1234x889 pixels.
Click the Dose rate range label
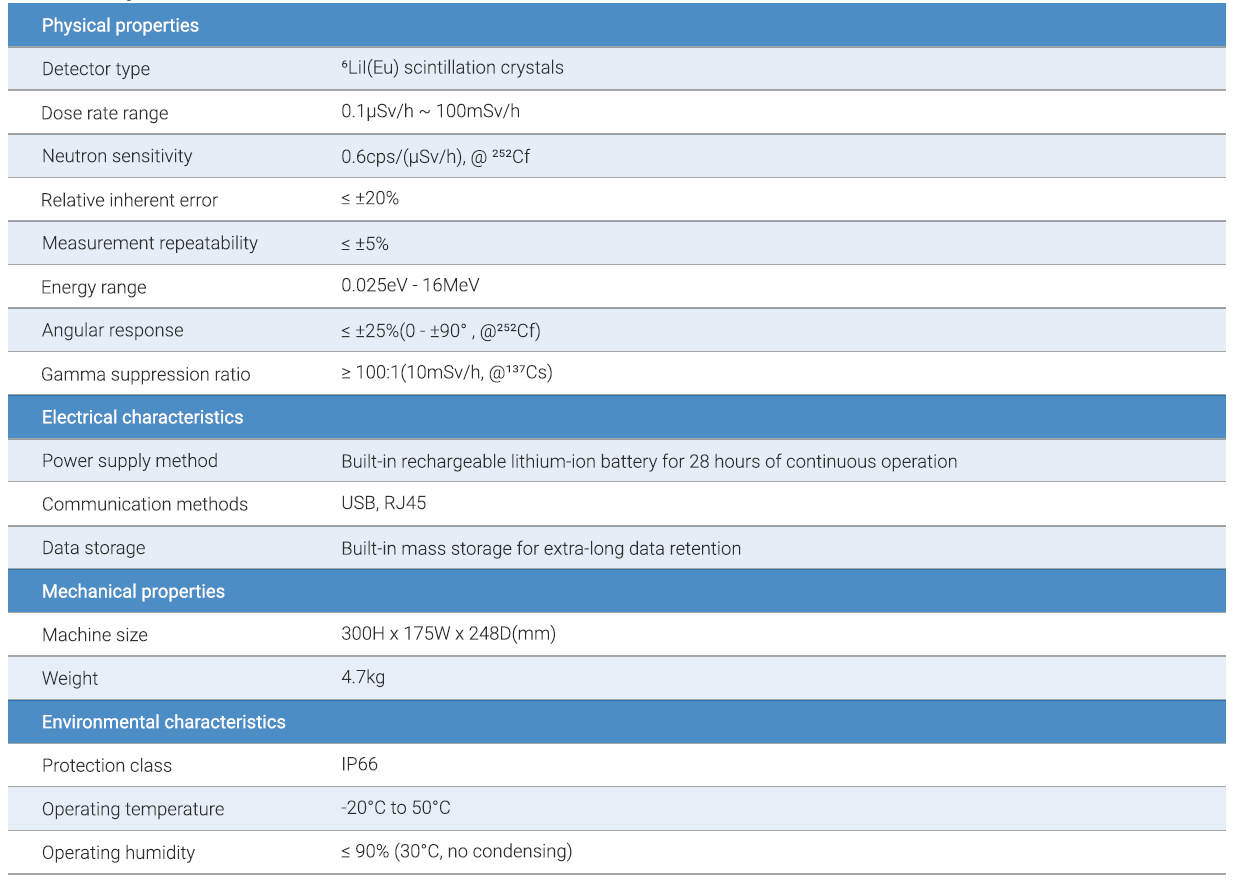[105, 113]
